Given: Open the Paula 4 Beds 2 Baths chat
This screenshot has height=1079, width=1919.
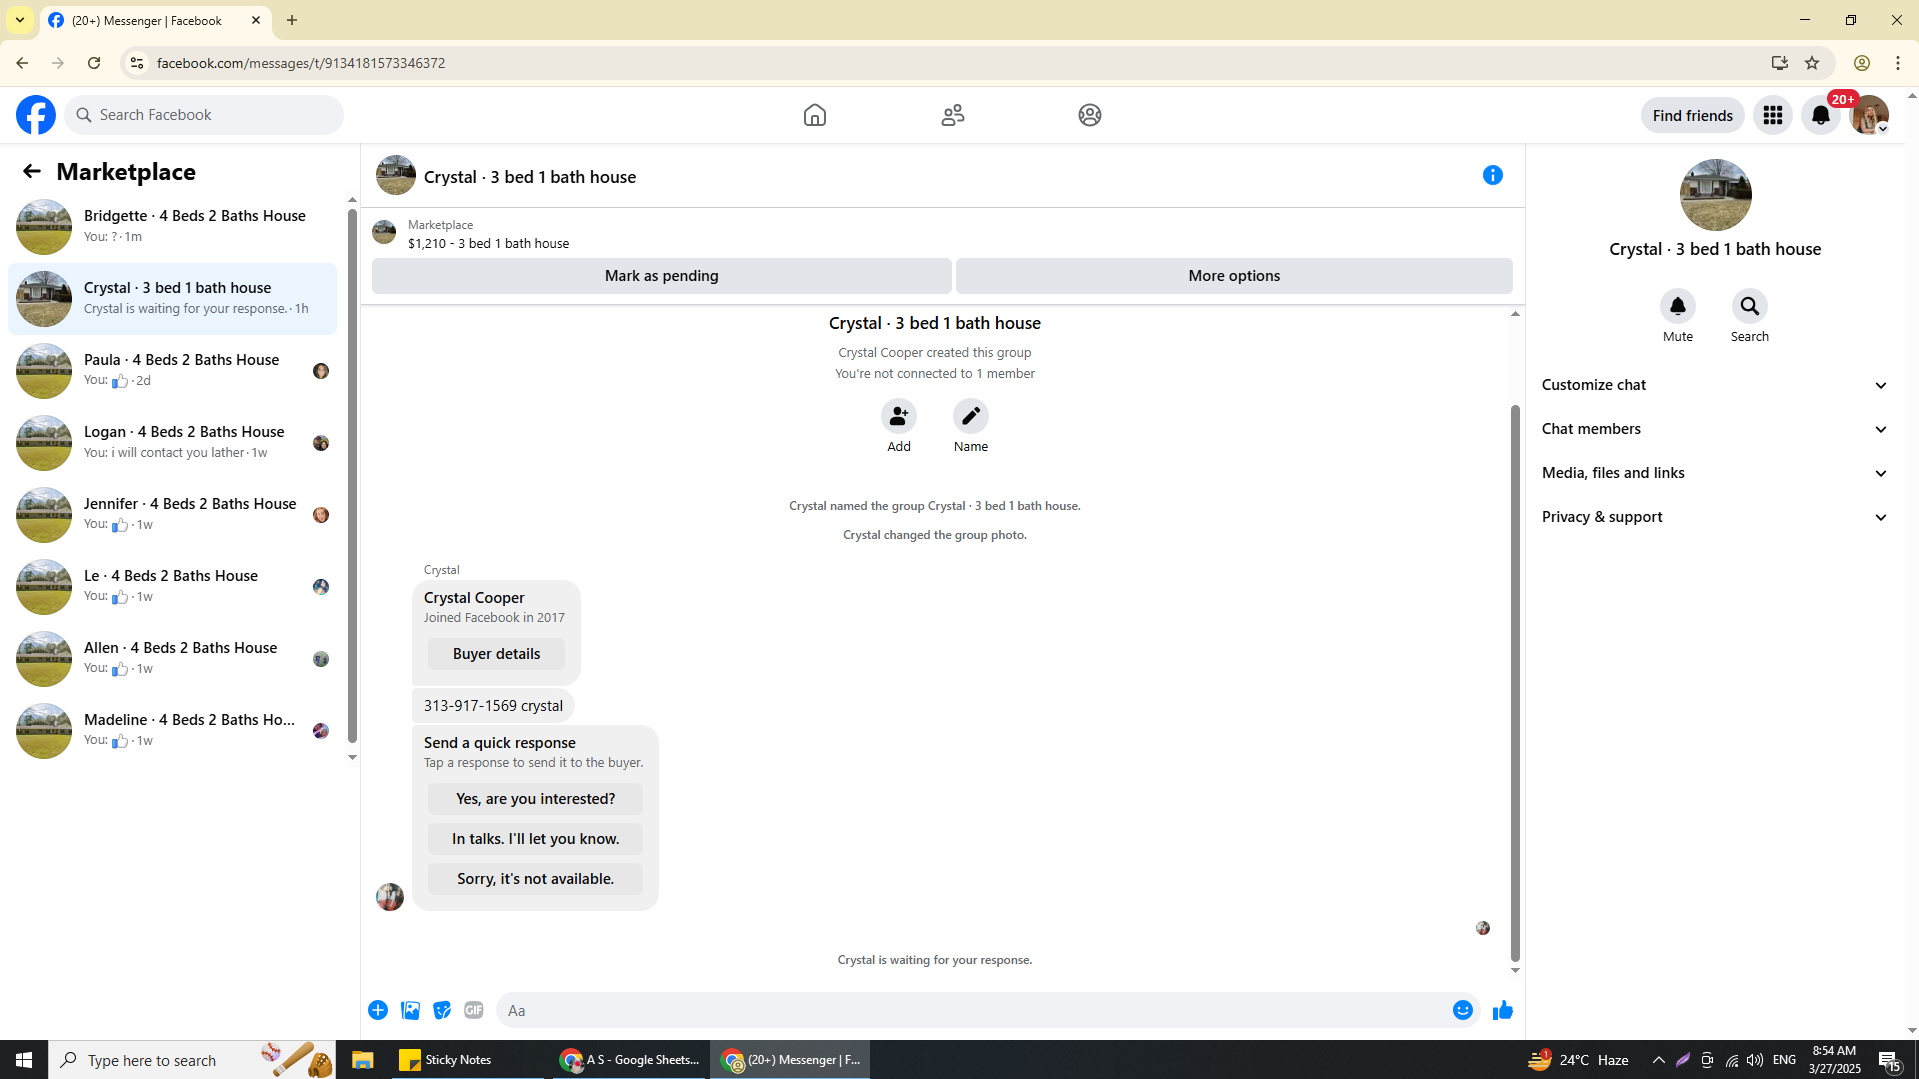Looking at the screenshot, I should (173, 371).
